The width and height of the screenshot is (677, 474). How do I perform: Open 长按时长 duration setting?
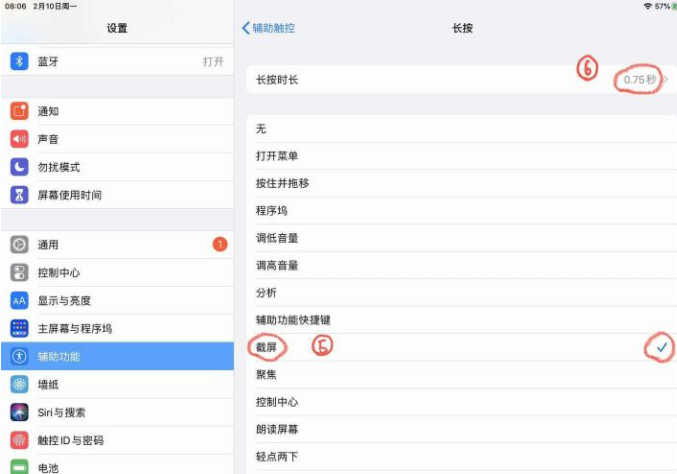[x=461, y=79]
